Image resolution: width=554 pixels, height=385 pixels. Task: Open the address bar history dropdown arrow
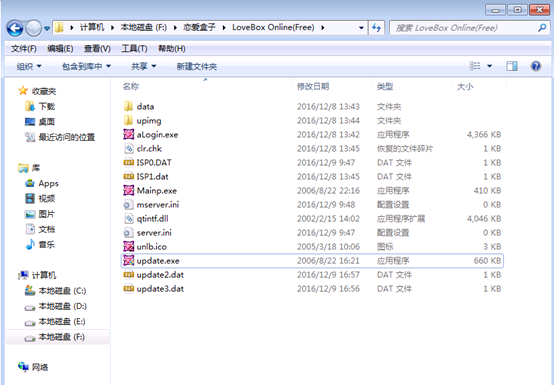point(361,28)
